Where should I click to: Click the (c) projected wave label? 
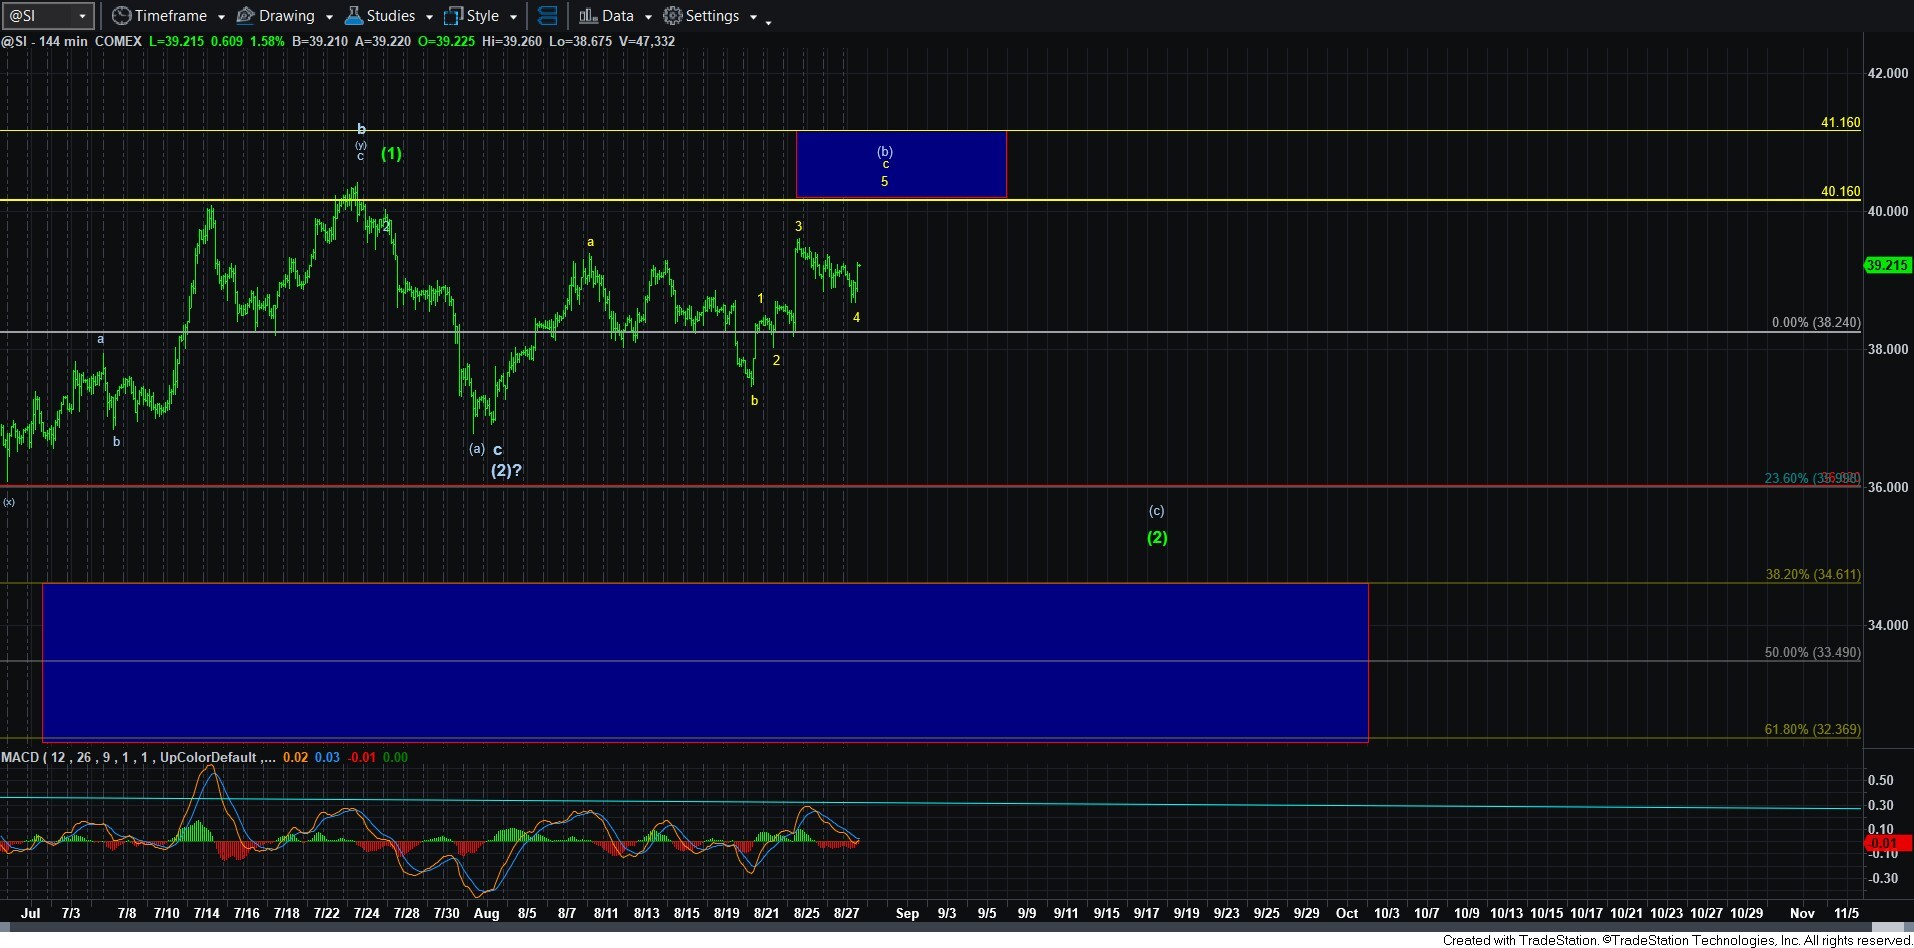(x=1156, y=510)
